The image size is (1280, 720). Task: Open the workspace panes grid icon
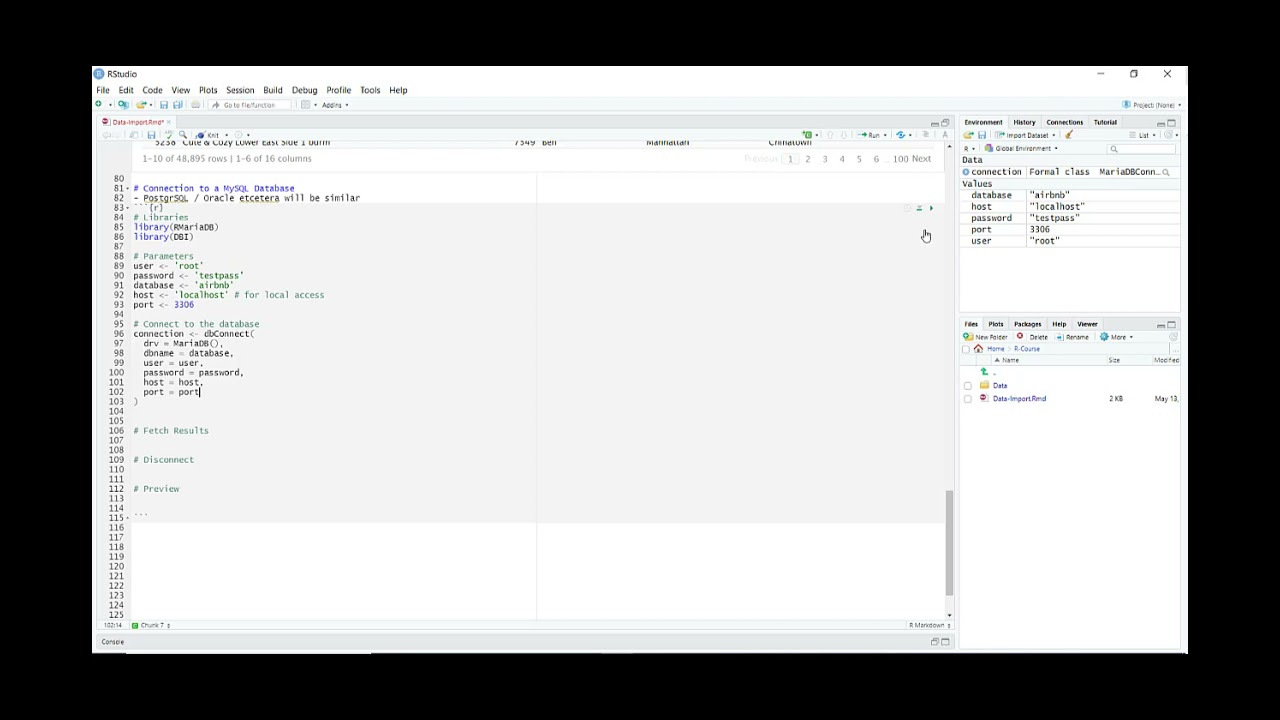305,104
